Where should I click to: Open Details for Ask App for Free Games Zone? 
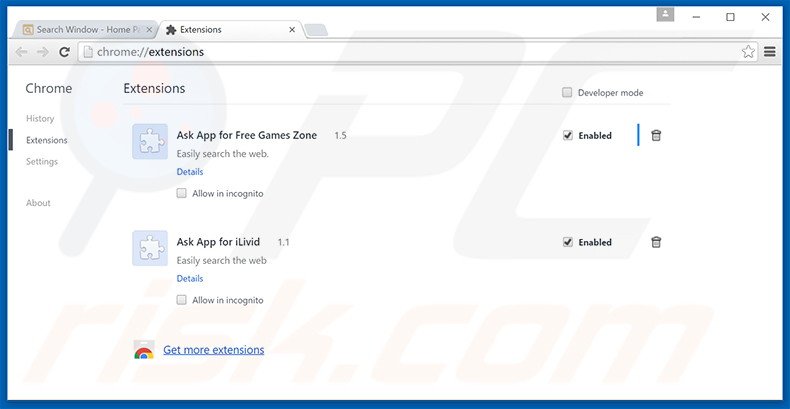[x=190, y=172]
